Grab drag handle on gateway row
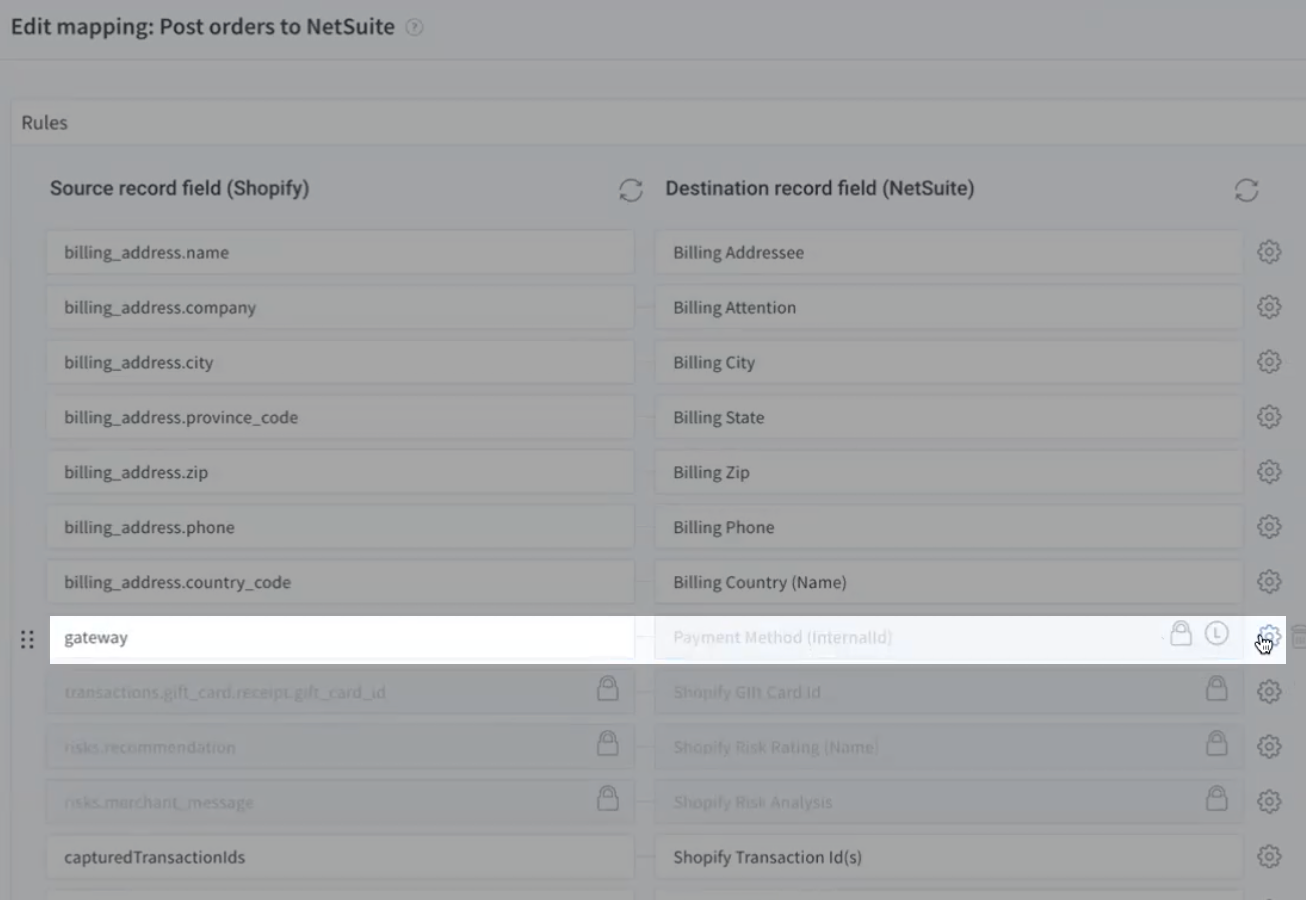 pos(28,639)
